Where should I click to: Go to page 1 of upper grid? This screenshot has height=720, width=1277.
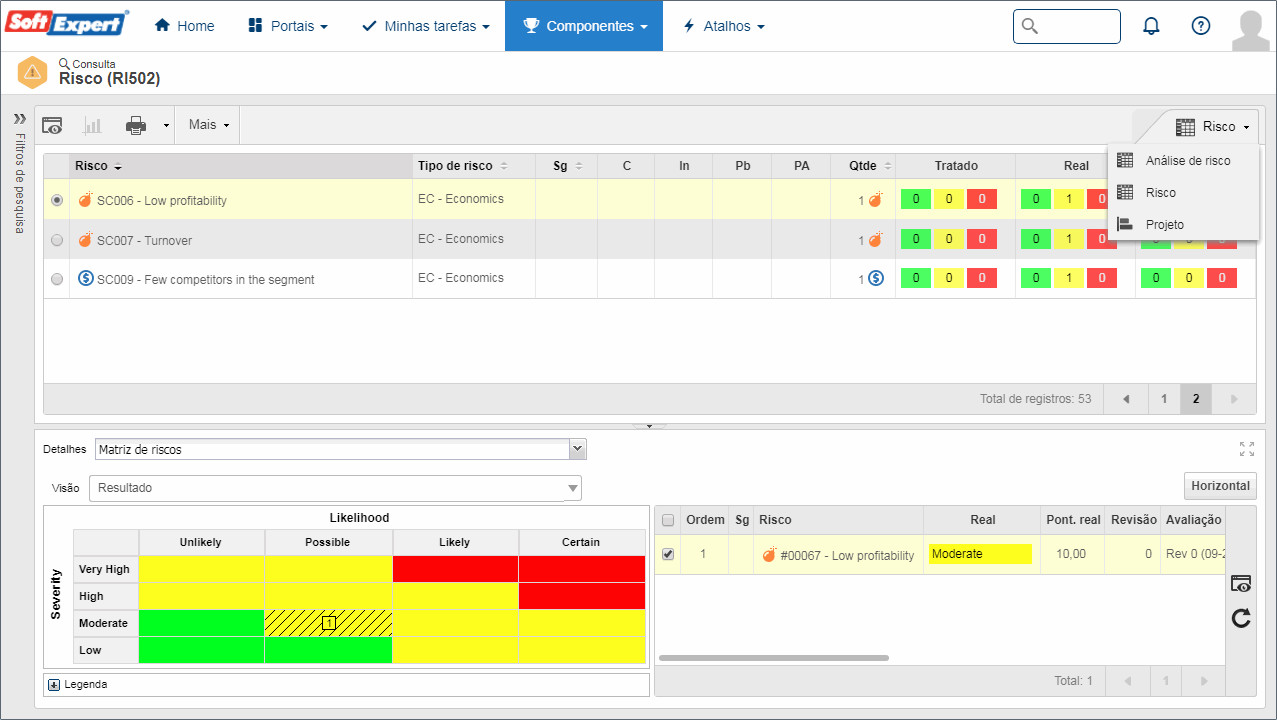(1163, 399)
